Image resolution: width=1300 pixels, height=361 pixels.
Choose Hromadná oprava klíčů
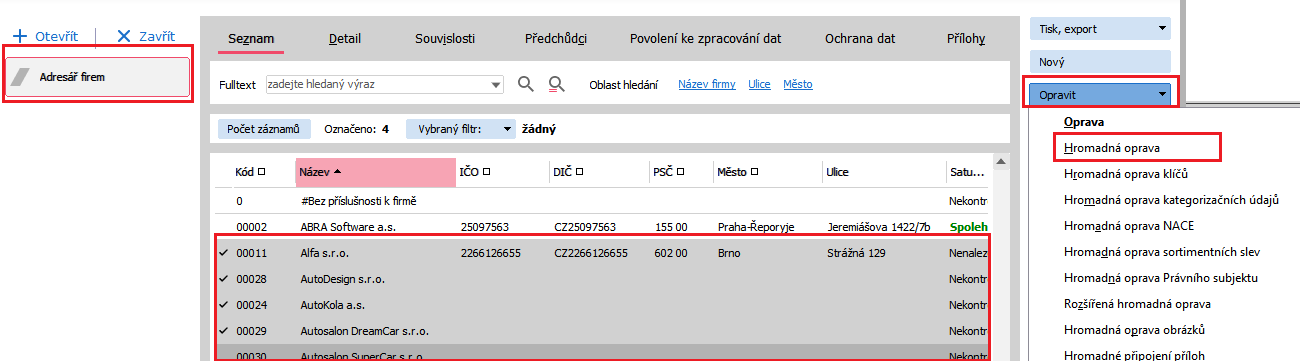pos(1127,173)
